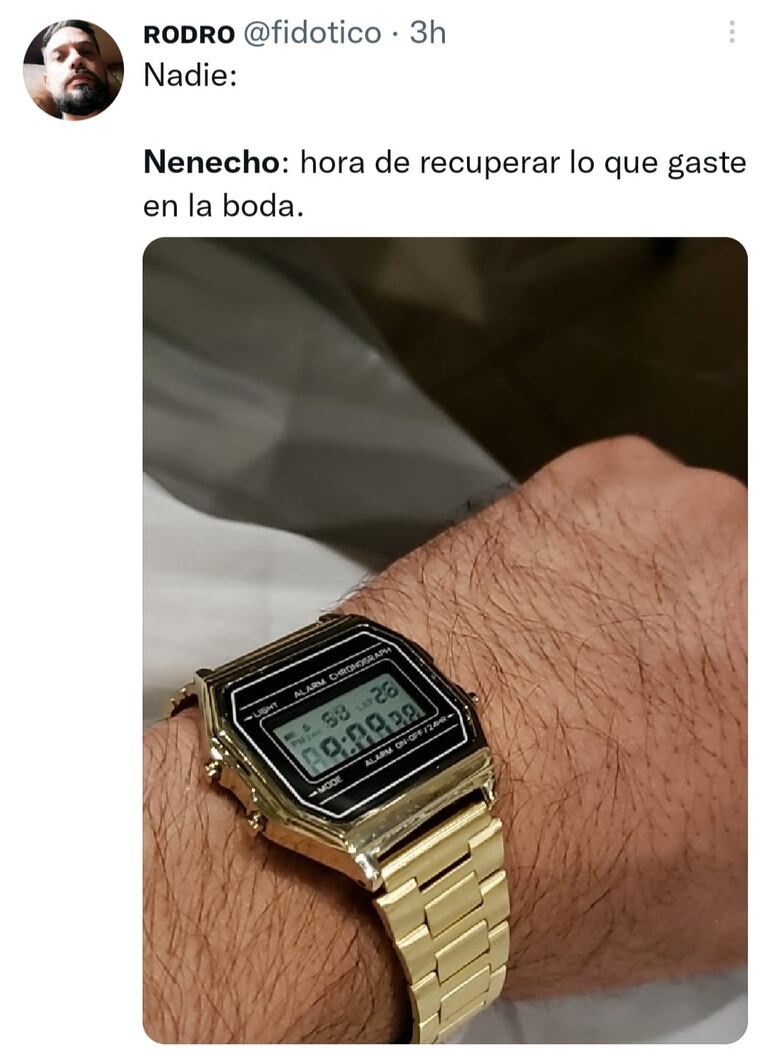Open RODRO's round profile avatar
This screenshot has height=1049, width=770.
(x=73, y=70)
